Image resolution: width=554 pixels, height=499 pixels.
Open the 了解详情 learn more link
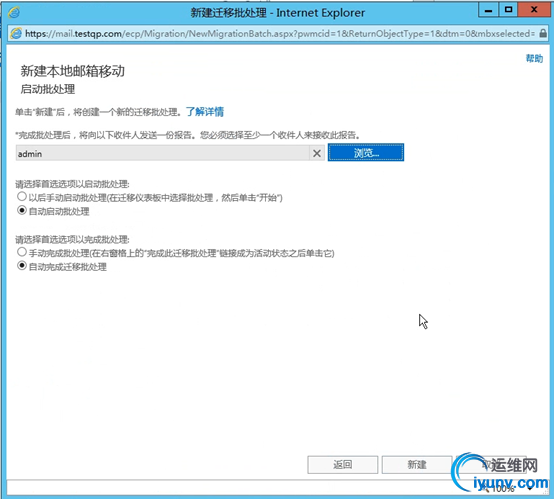click(x=205, y=112)
